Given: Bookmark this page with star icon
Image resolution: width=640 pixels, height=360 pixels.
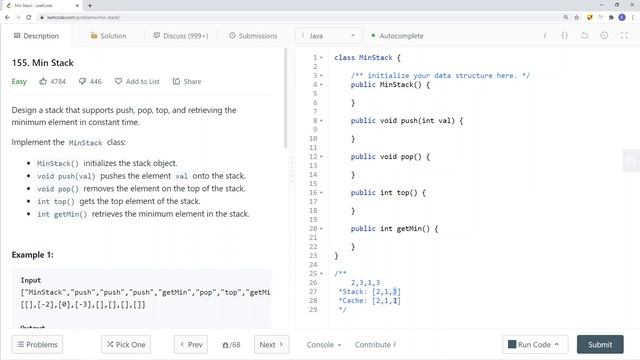Looking at the screenshot, I should click(577, 18).
